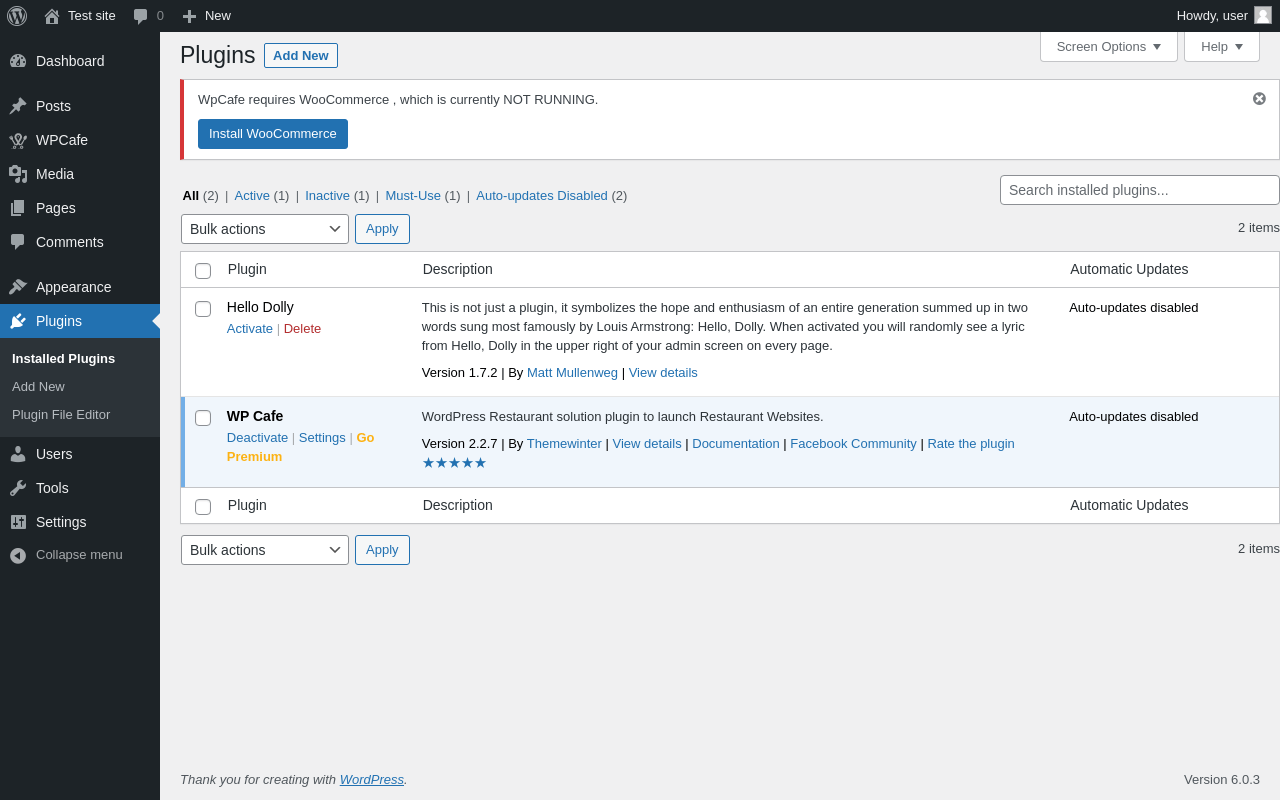1280x800 pixels.
Task: Check the Hello Dolly plugin checkbox
Action: [203, 309]
